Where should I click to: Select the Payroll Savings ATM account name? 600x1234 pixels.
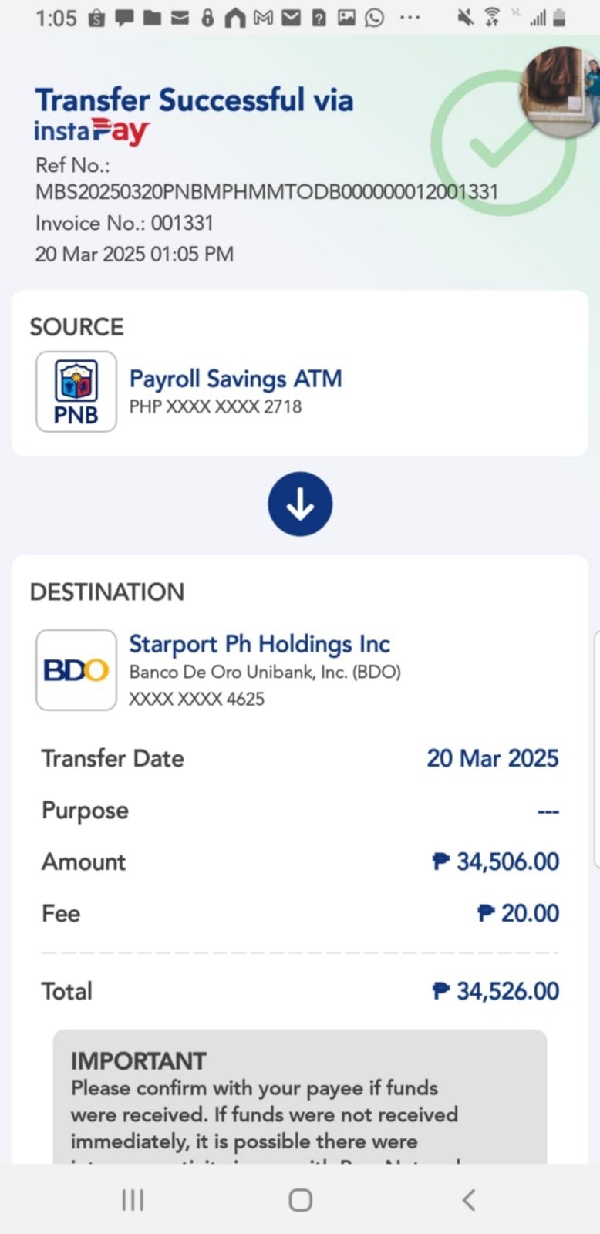pyautogui.click(x=236, y=379)
